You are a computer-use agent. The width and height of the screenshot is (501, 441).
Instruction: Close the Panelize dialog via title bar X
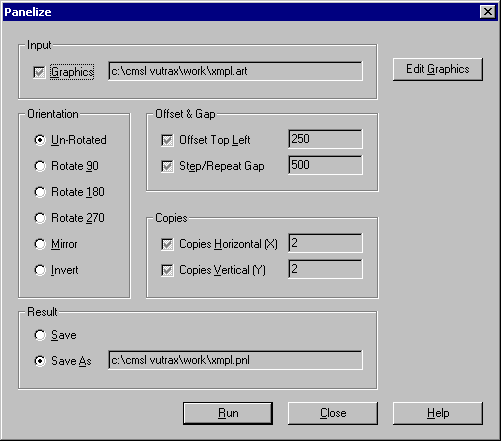488,12
